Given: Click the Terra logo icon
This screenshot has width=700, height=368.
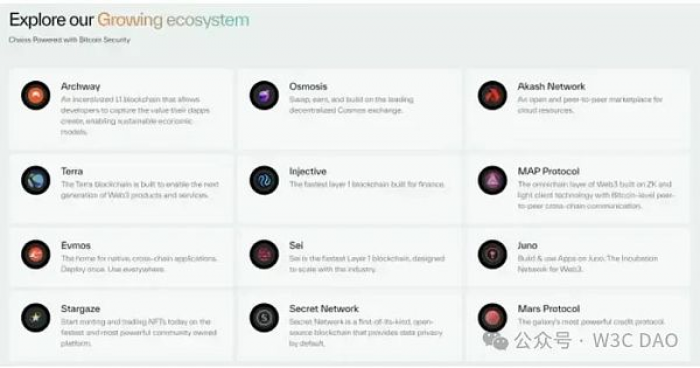Looking at the screenshot, I should coord(36,180).
